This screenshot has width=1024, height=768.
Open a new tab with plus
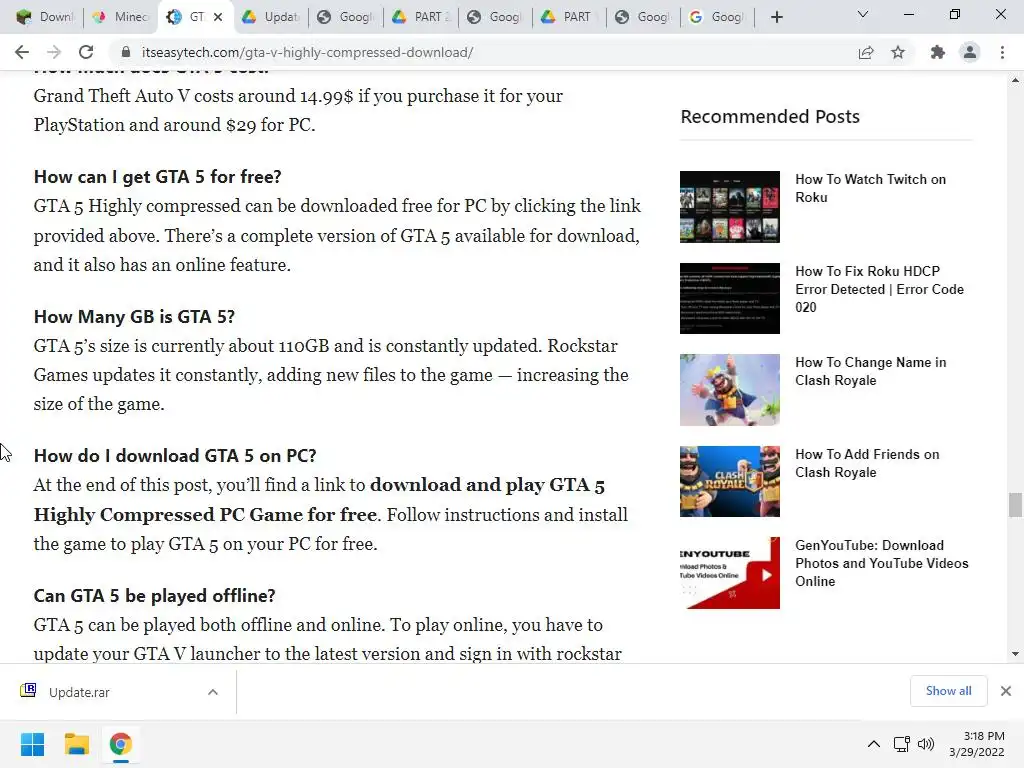pyautogui.click(x=776, y=17)
